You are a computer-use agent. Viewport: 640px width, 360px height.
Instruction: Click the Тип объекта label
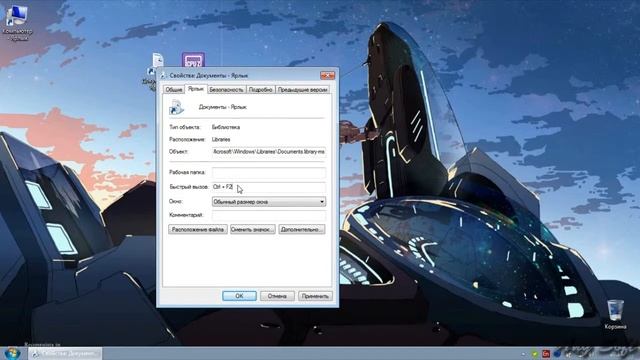click(x=184, y=127)
